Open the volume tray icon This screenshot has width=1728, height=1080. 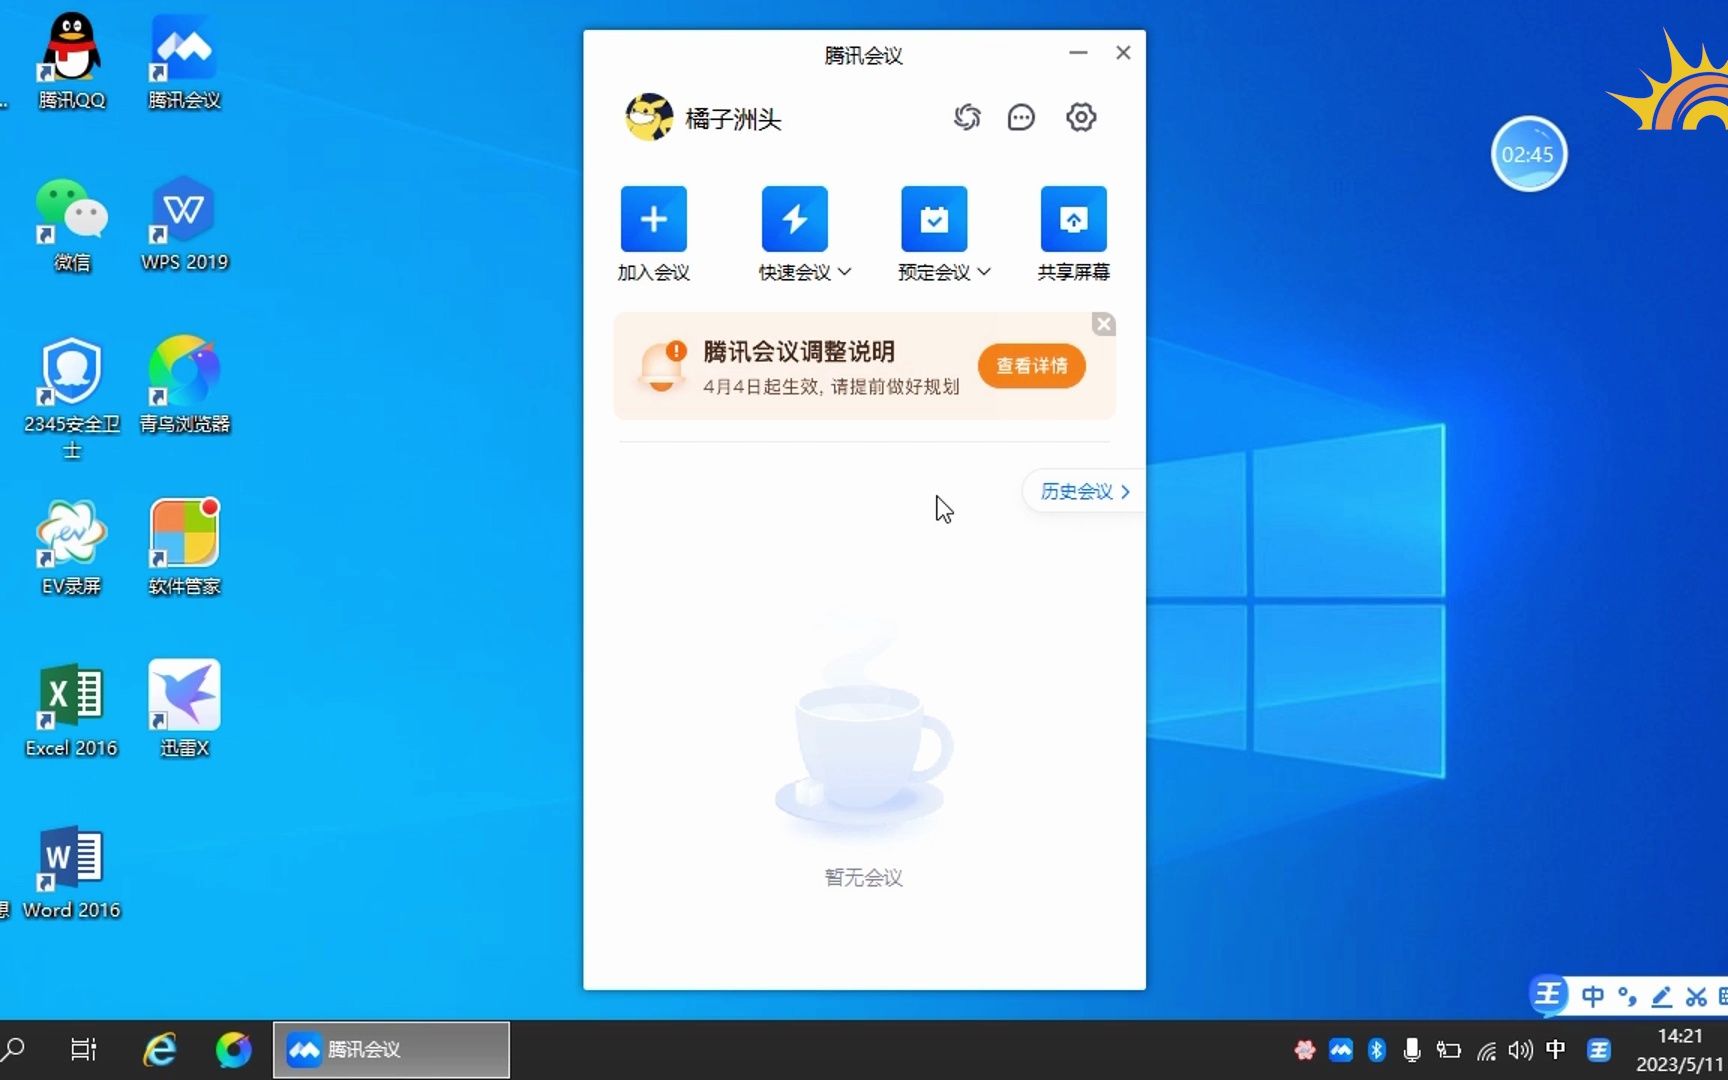coord(1520,1050)
